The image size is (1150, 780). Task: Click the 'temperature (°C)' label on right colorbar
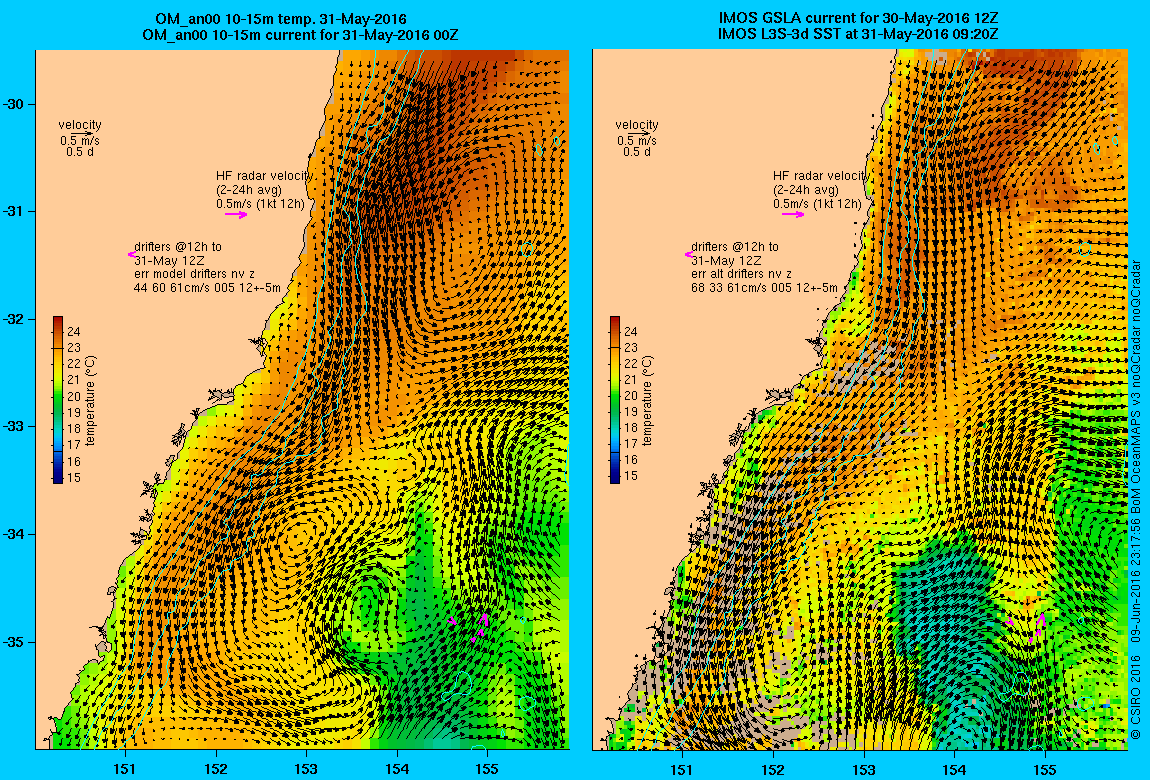point(647,400)
